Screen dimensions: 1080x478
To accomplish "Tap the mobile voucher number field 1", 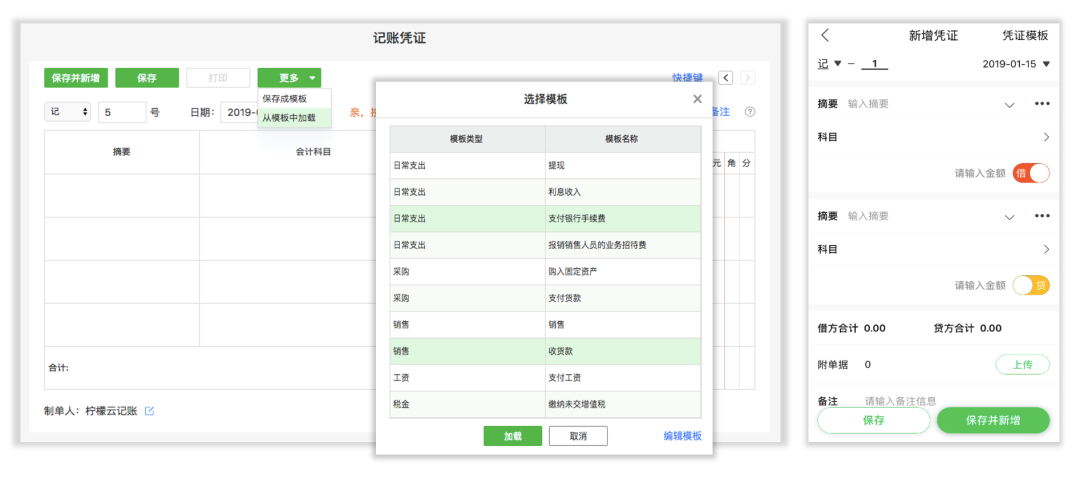I will (x=874, y=64).
